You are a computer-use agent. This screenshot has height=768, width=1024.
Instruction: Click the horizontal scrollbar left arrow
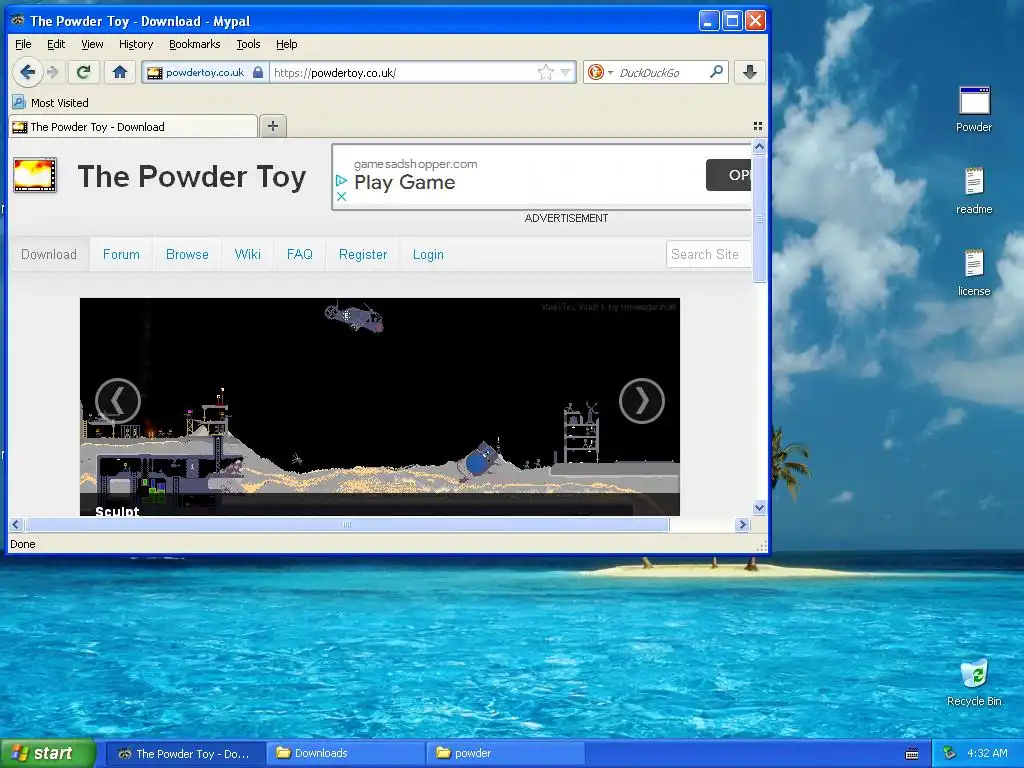pyautogui.click(x=16, y=524)
